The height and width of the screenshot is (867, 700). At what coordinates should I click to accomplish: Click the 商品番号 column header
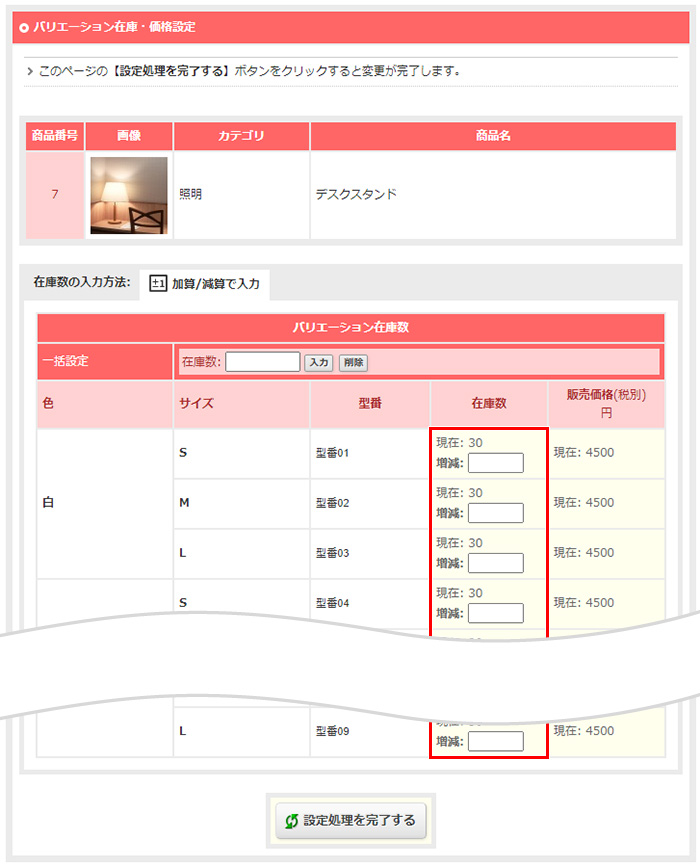coord(55,135)
